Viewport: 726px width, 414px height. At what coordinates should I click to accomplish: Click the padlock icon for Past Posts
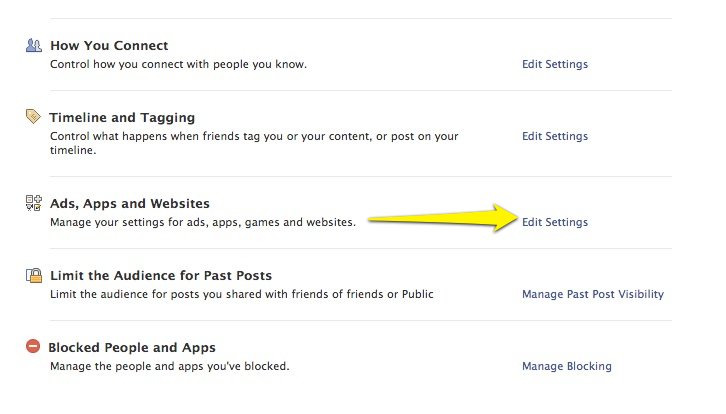pos(34,275)
